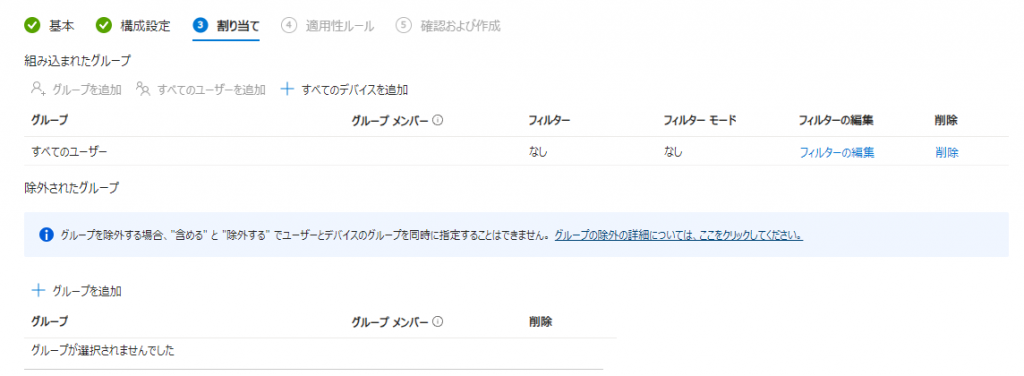
Task: Click the plus icon for excluded グループを追加
Action: pyautogui.click(x=38, y=290)
